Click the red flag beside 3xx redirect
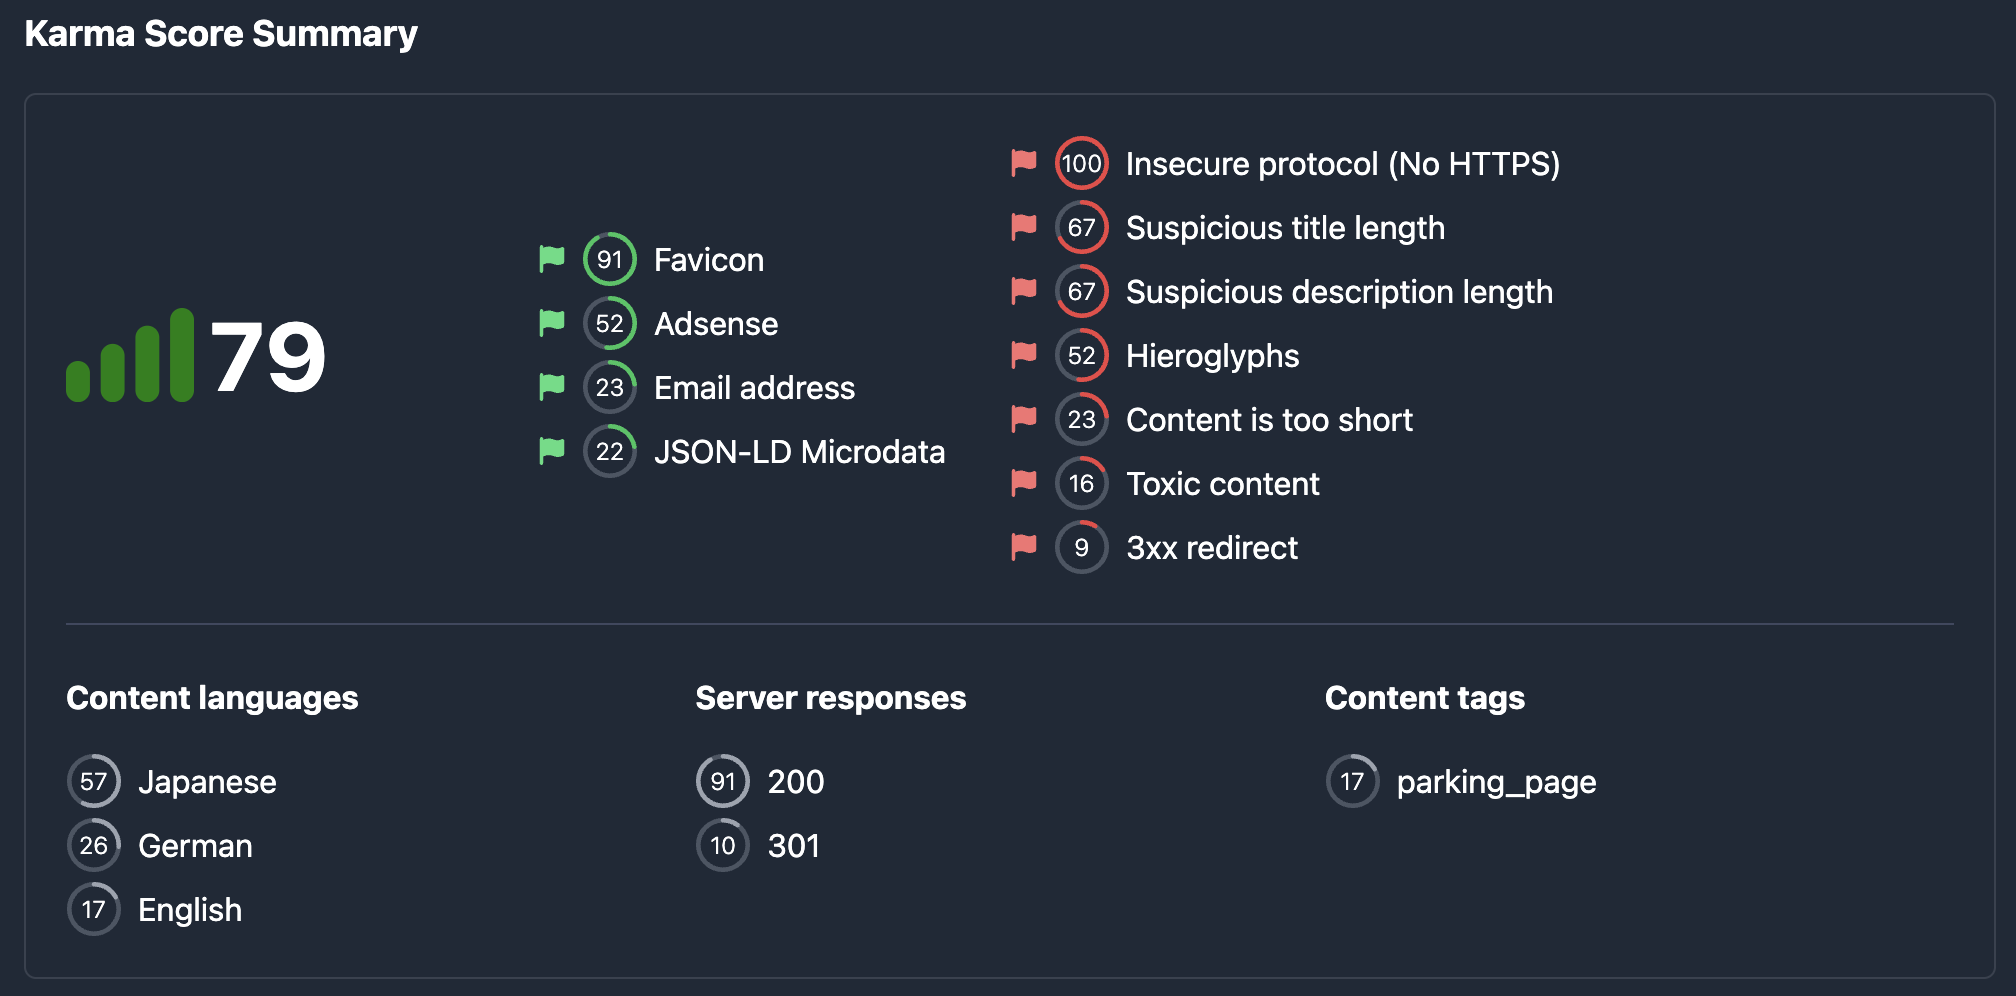This screenshot has width=2016, height=996. tap(1024, 547)
